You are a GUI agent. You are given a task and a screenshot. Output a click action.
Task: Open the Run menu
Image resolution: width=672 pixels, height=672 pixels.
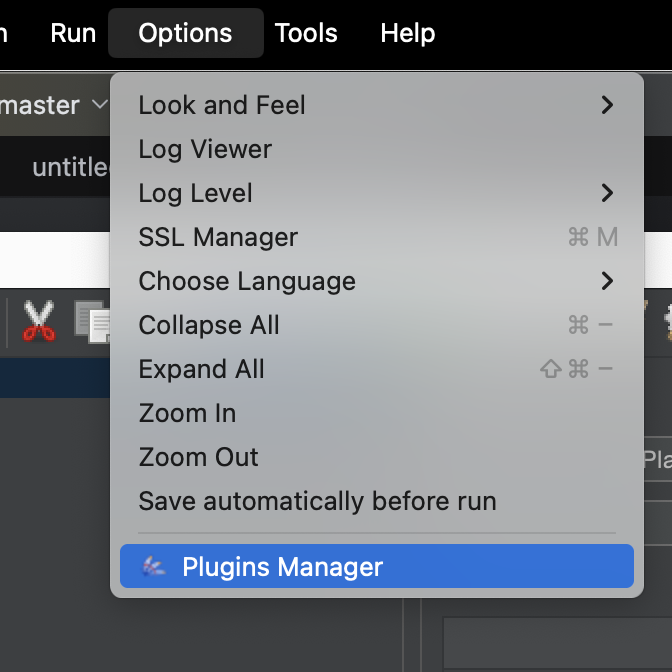click(73, 33)
